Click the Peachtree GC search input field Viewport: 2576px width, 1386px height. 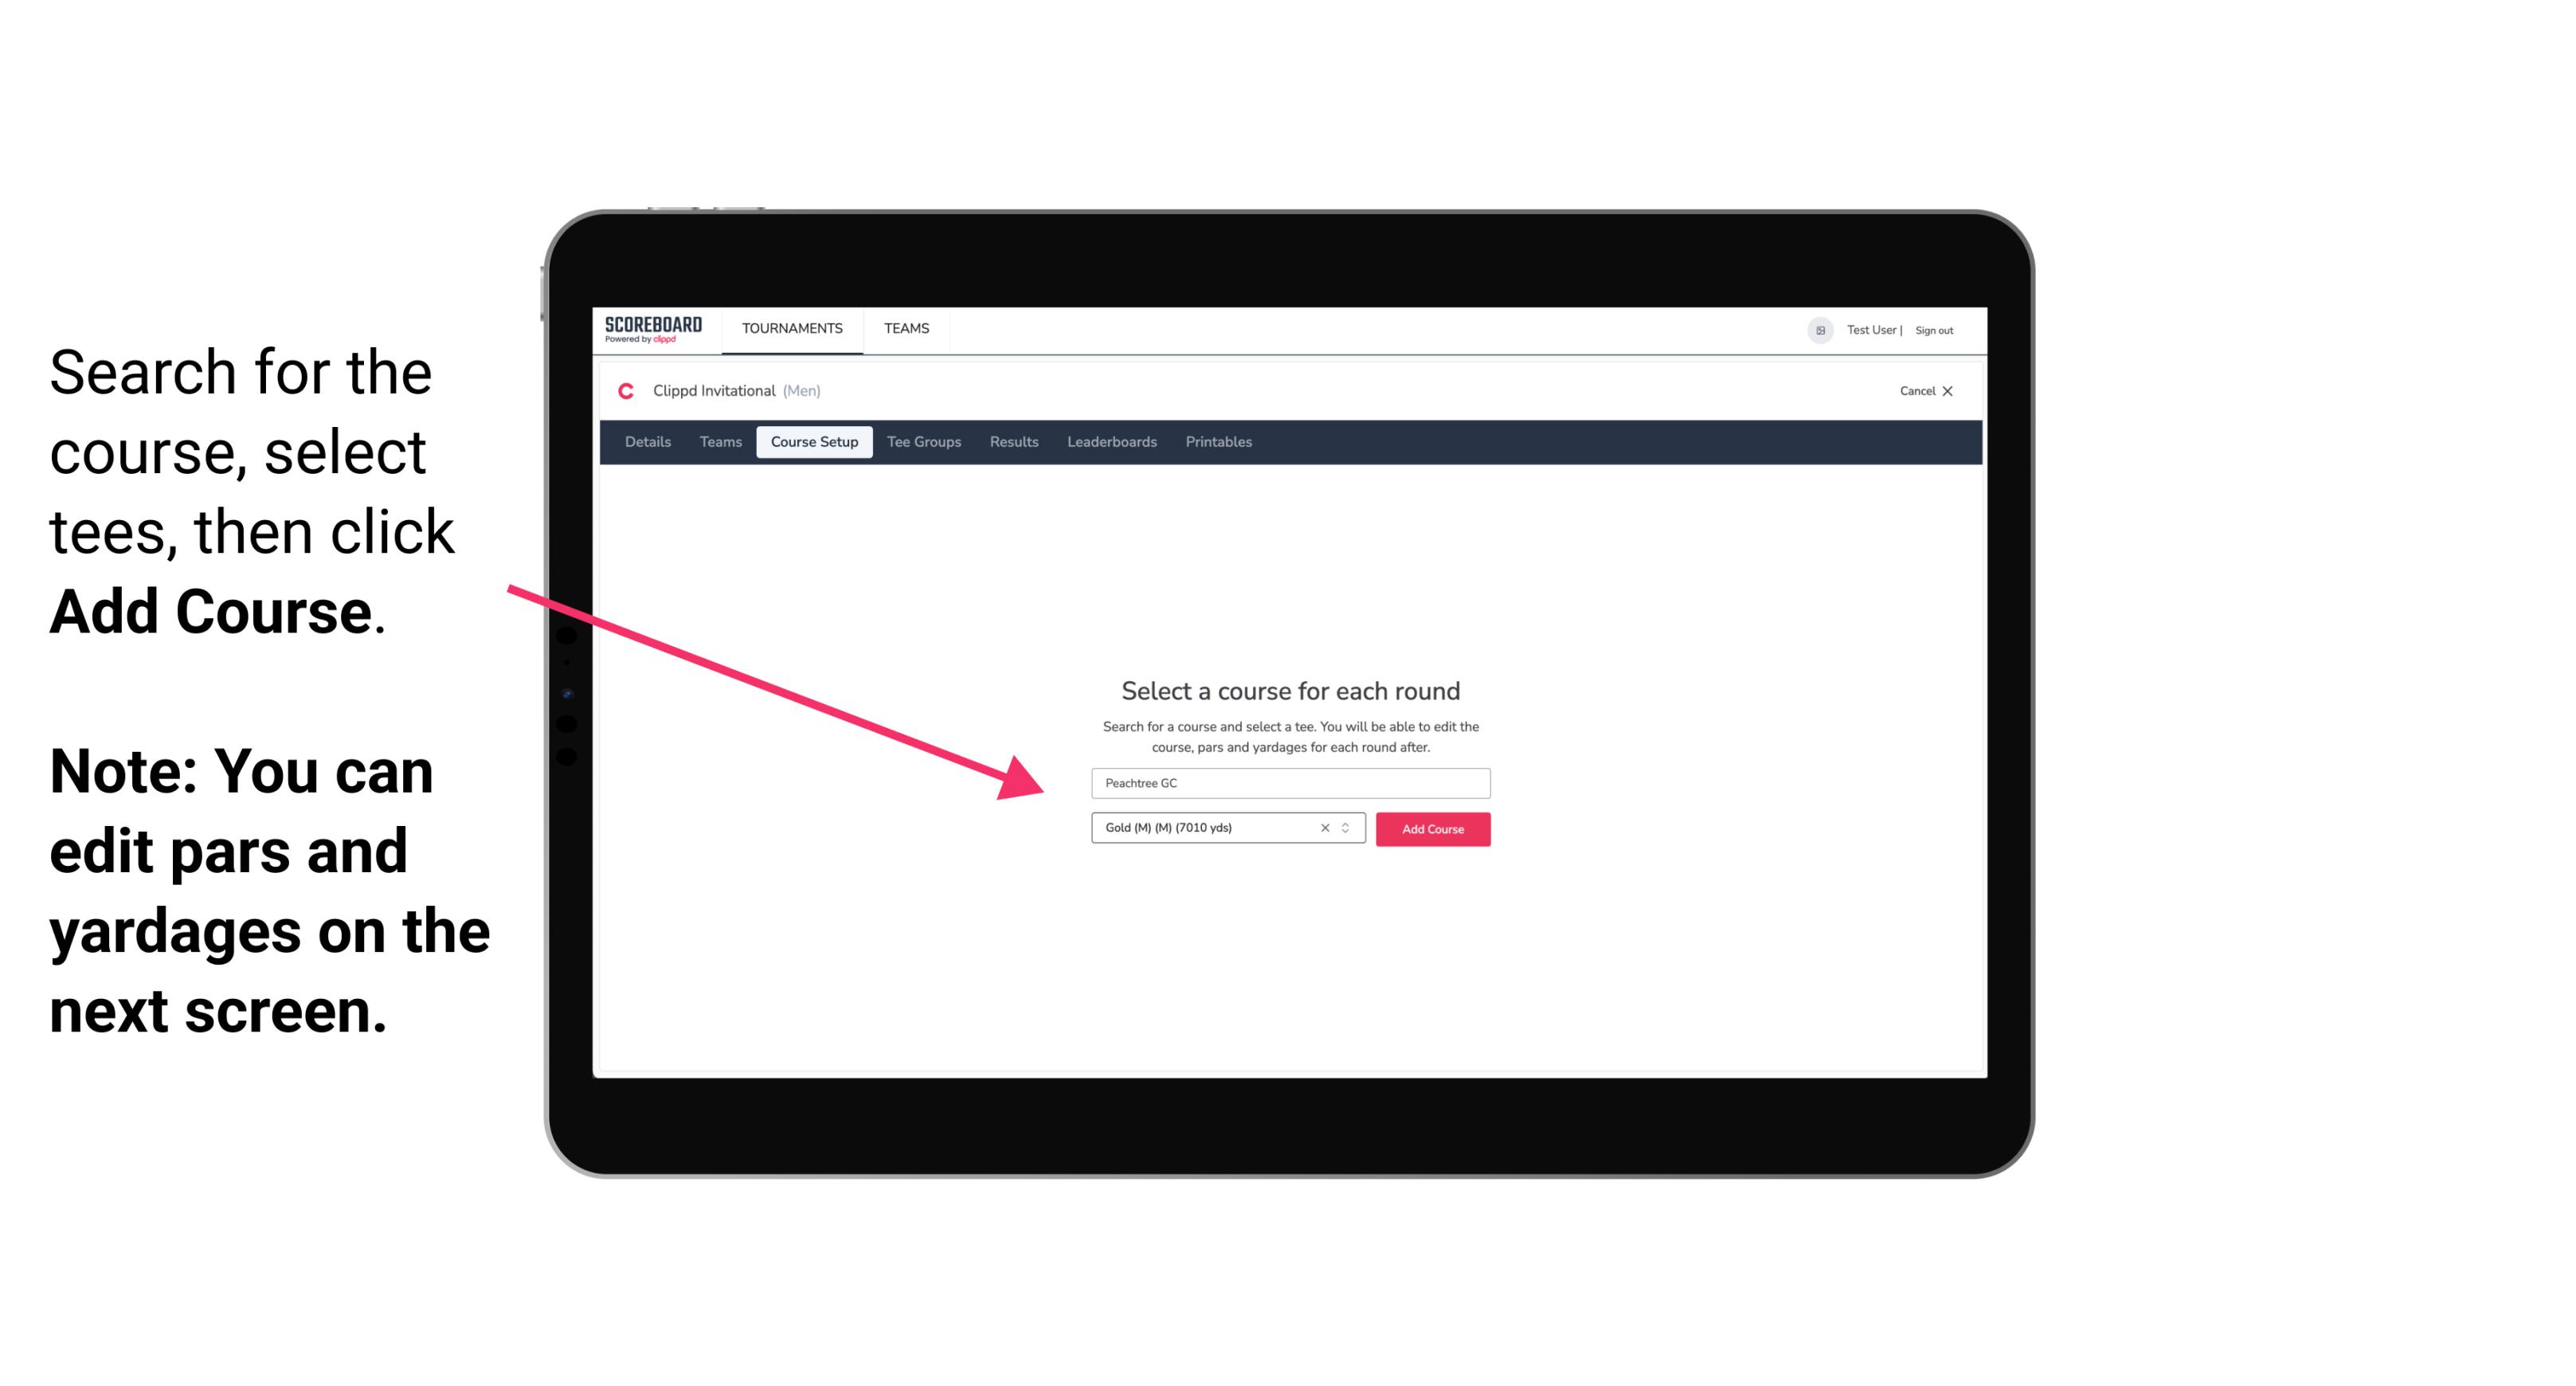(x=1286, y=784)
